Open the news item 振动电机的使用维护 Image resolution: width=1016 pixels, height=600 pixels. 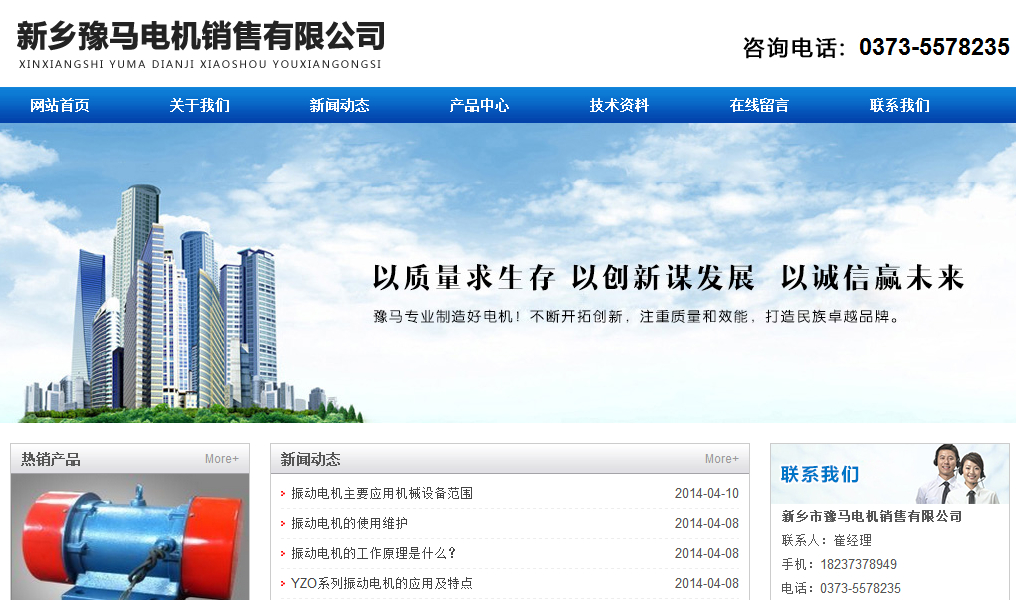tap(349, 523)
